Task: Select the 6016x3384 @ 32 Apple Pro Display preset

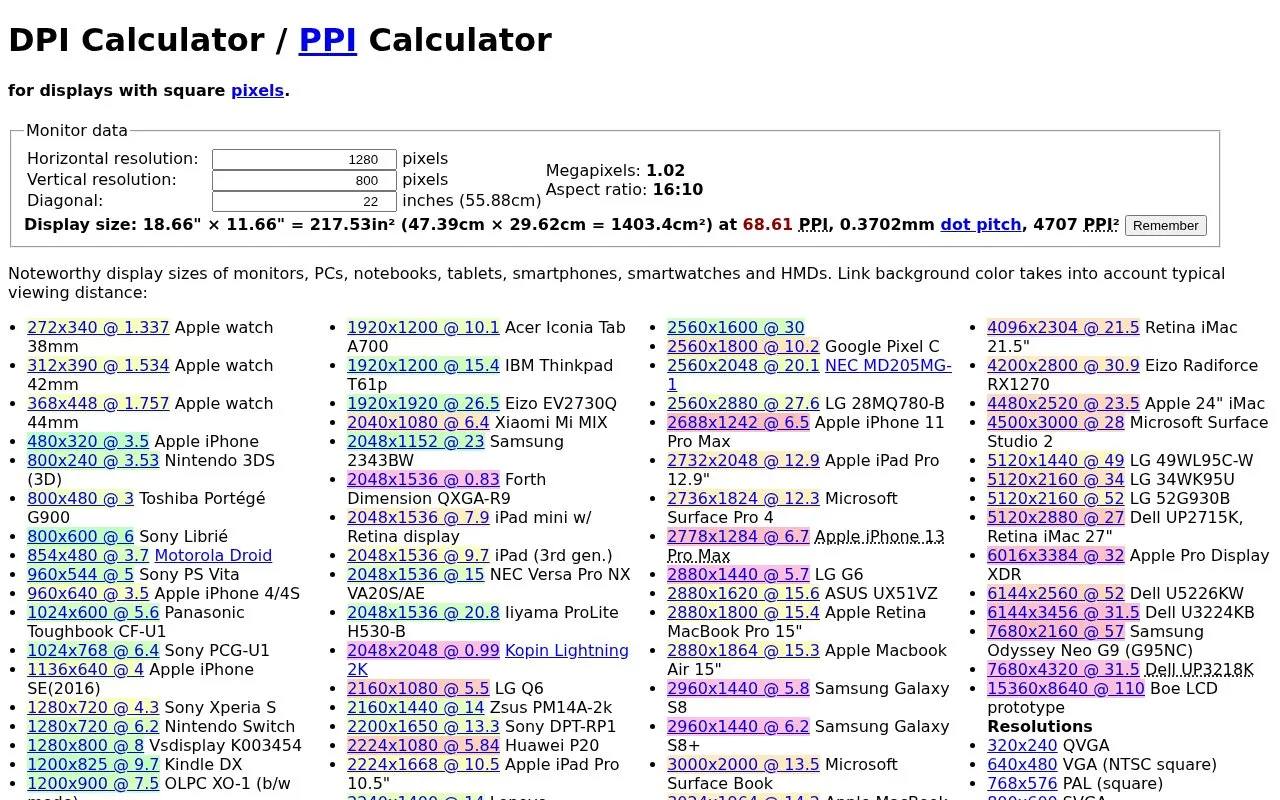Action: [1055, 555]
